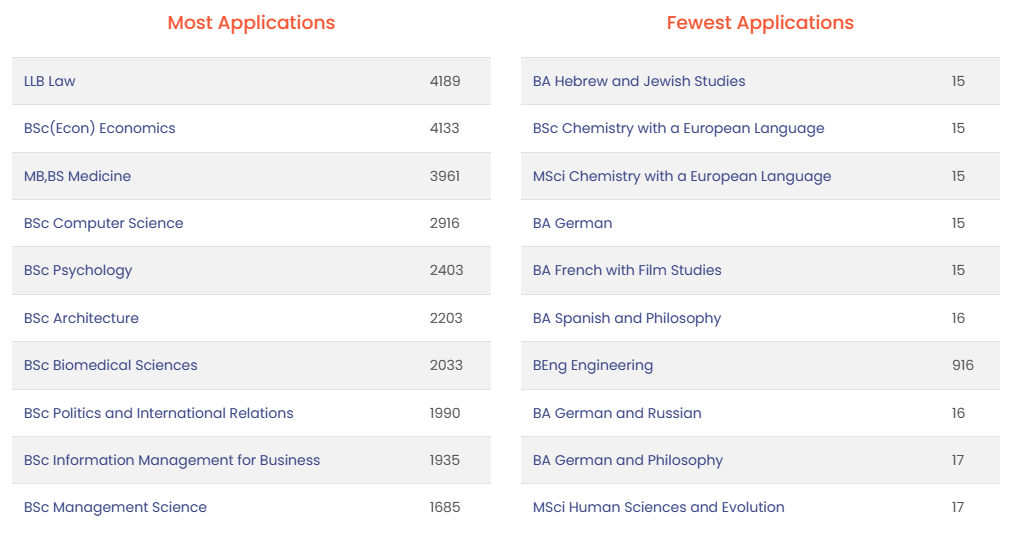1010x549 pixels.
Task: Select BSc Chemistry with a European Language
Action: (679, 128)
